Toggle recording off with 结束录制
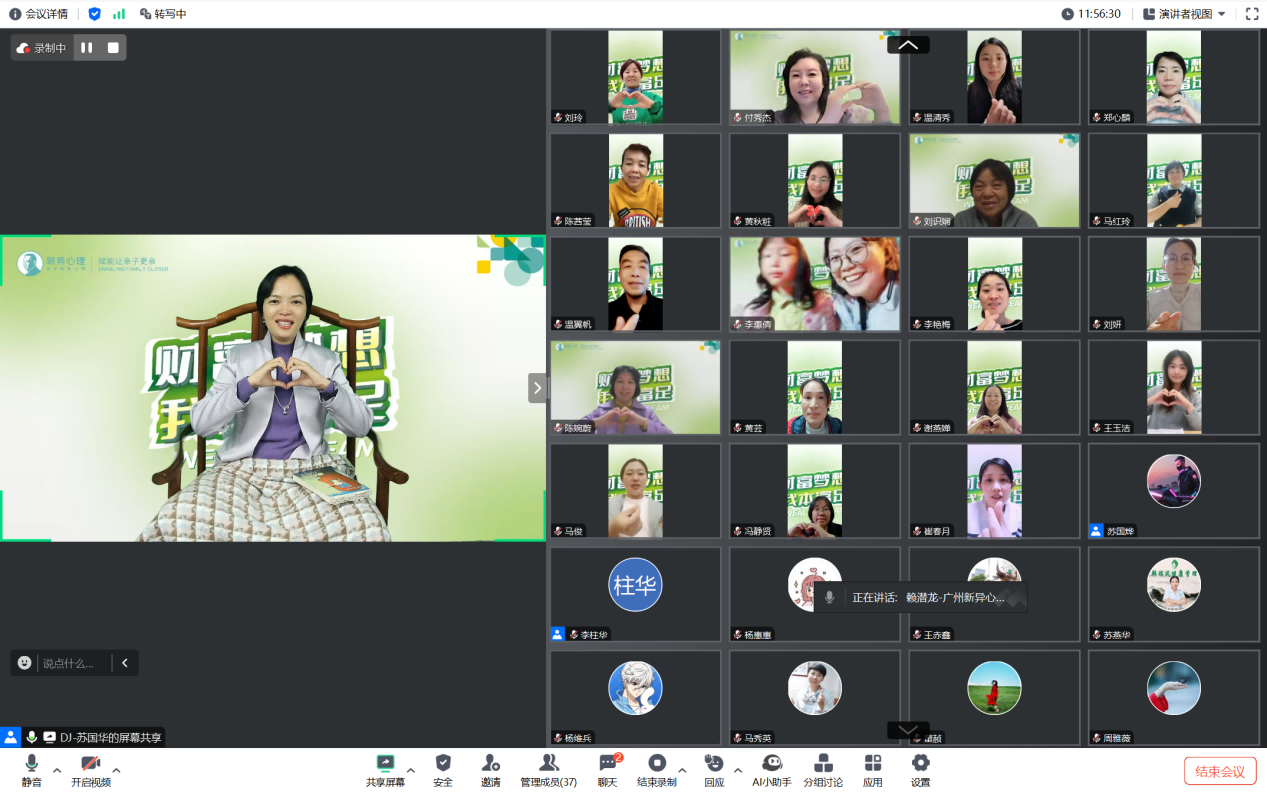 657,769
